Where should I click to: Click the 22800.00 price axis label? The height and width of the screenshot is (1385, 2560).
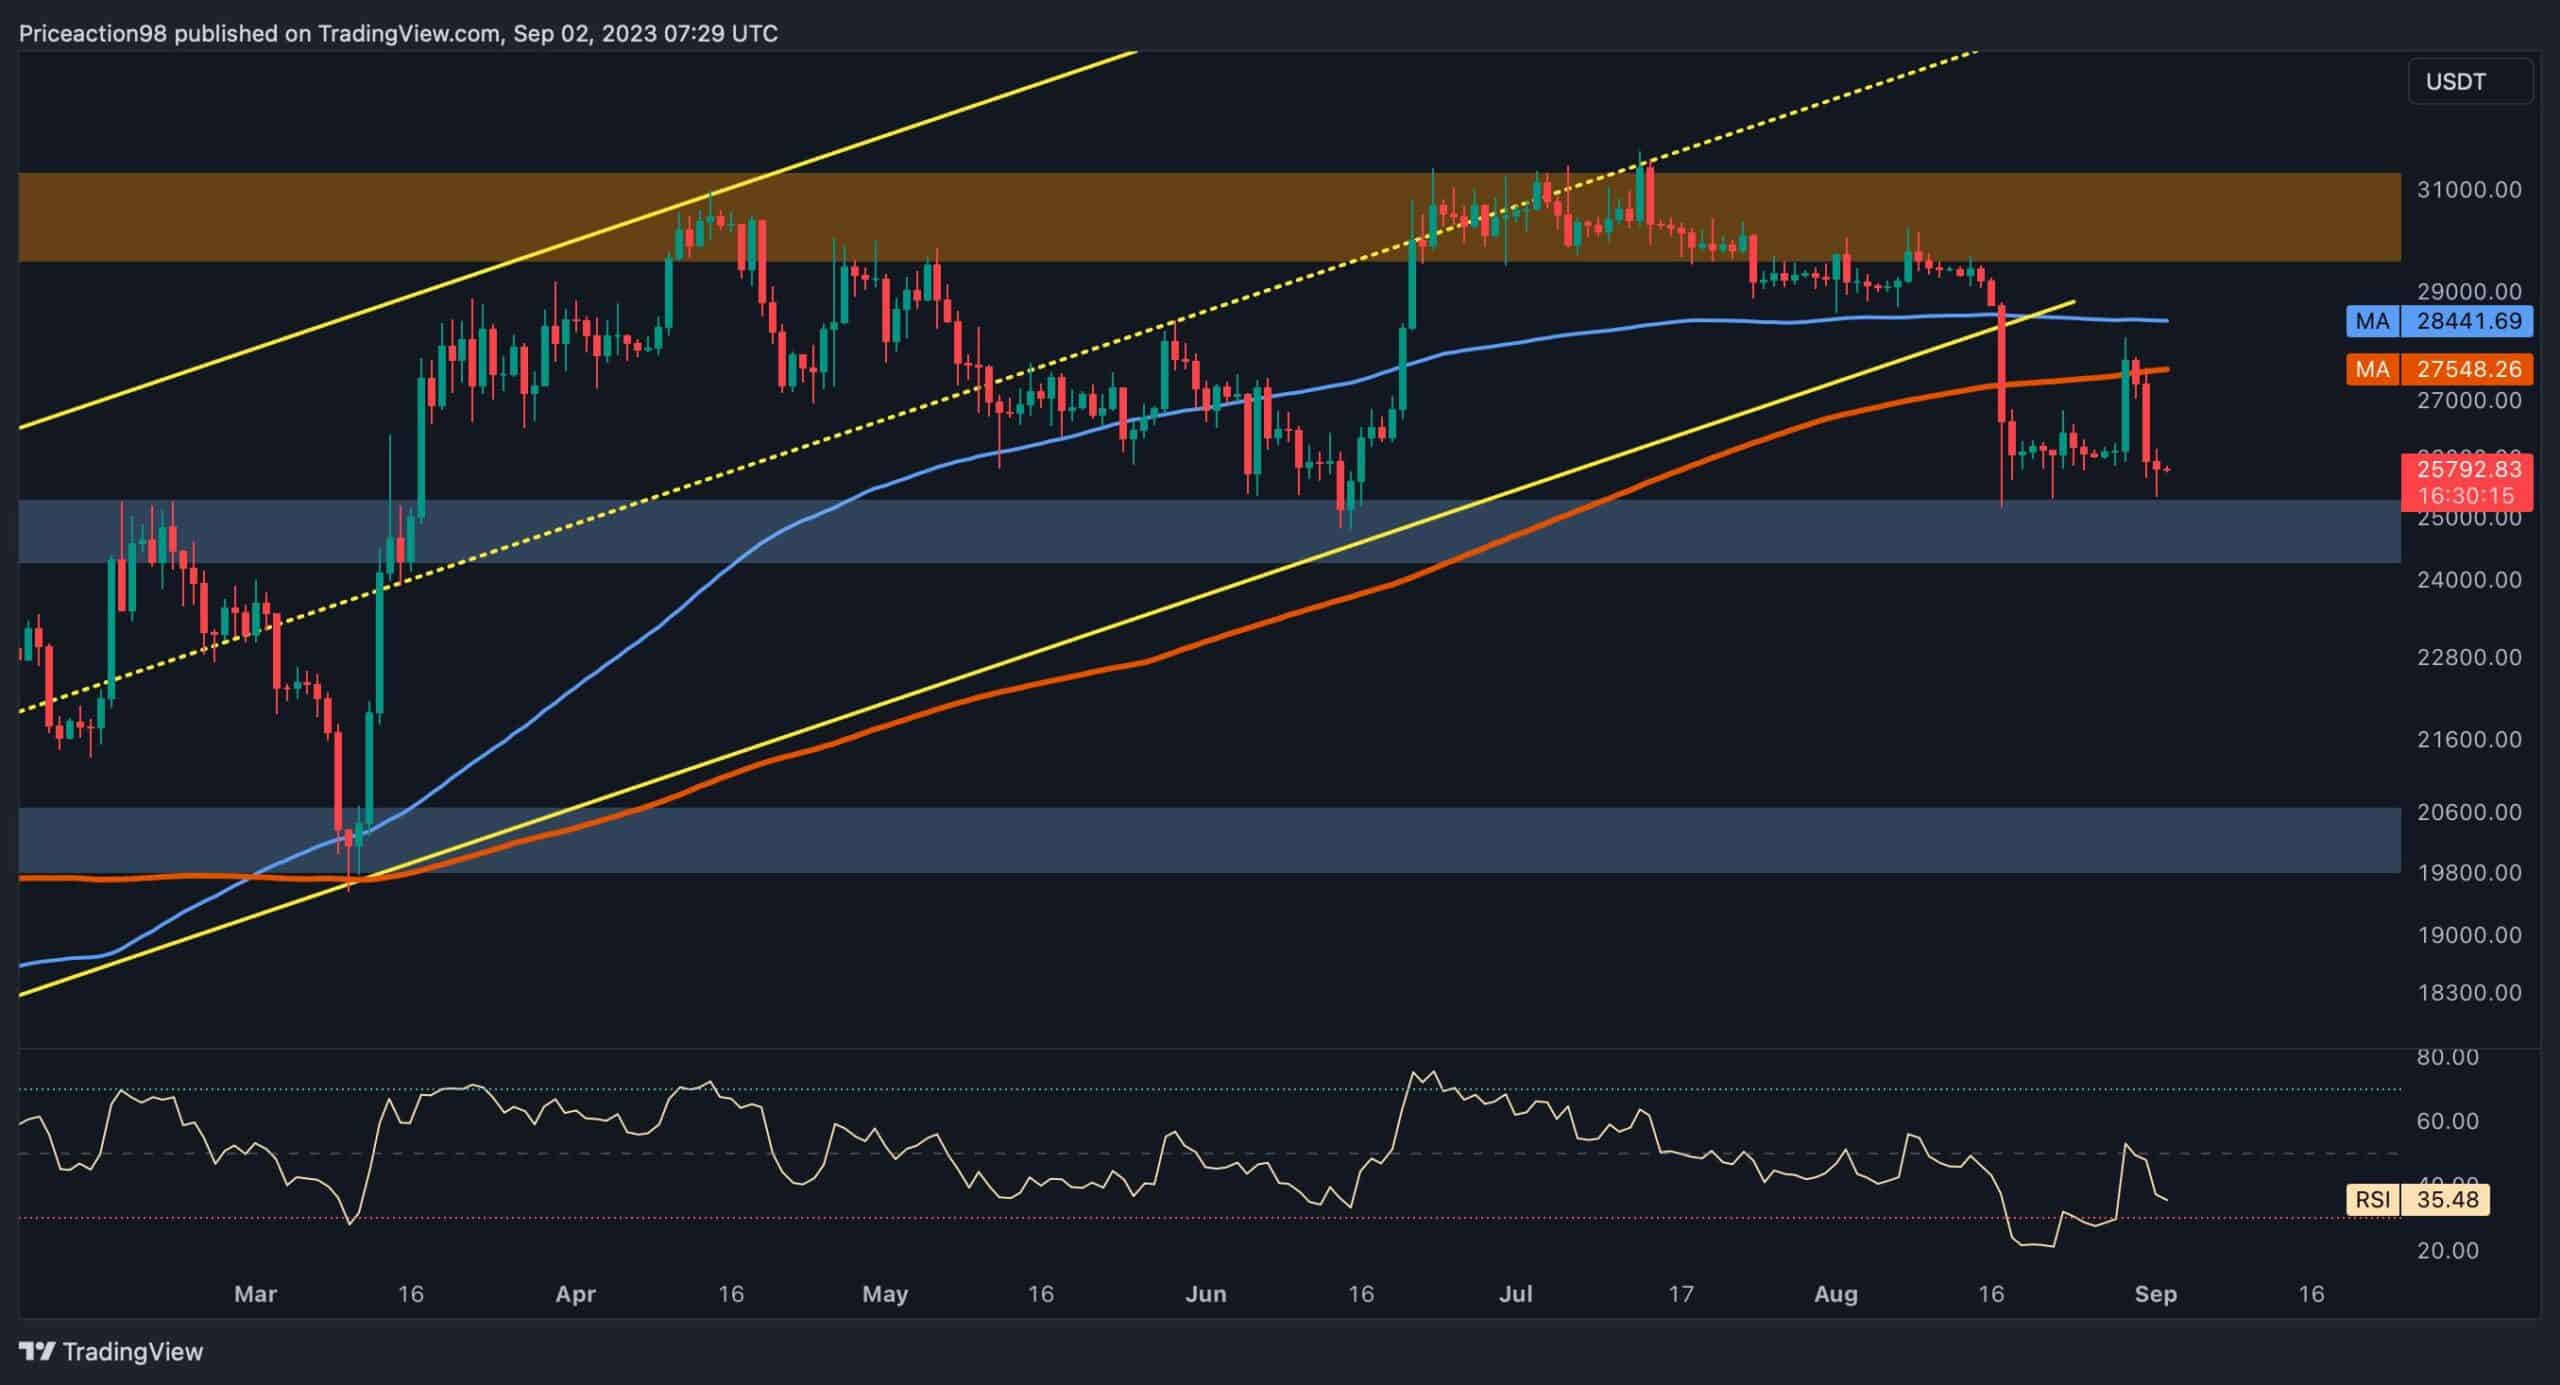(2468, 657)
